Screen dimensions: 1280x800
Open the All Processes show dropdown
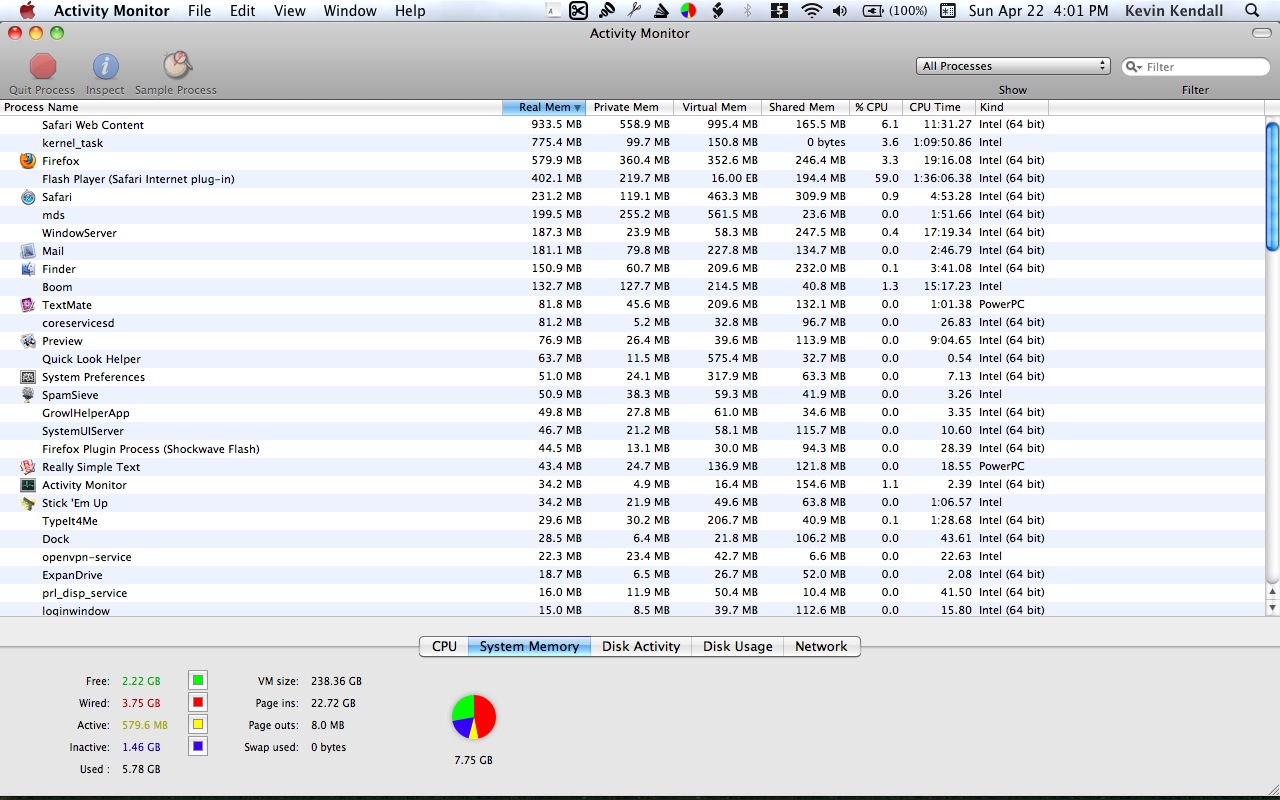click(x=1013, y=66)
